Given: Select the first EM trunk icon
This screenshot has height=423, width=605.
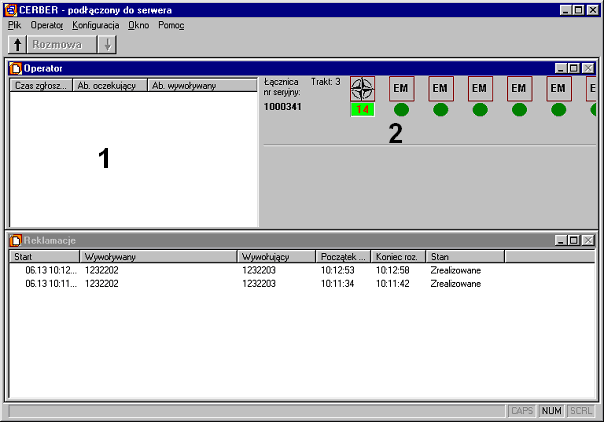Looking at the screenshot, I should point(401,88).
